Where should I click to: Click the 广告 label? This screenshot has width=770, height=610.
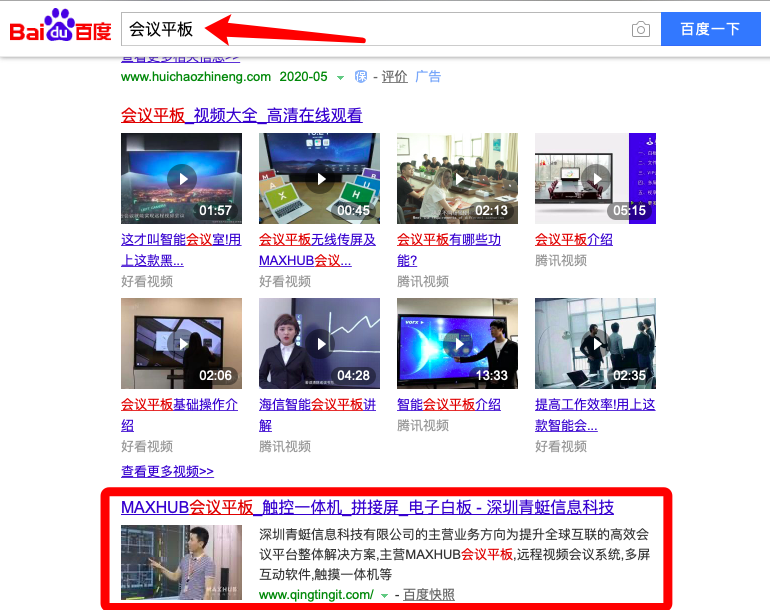point(428,77)
